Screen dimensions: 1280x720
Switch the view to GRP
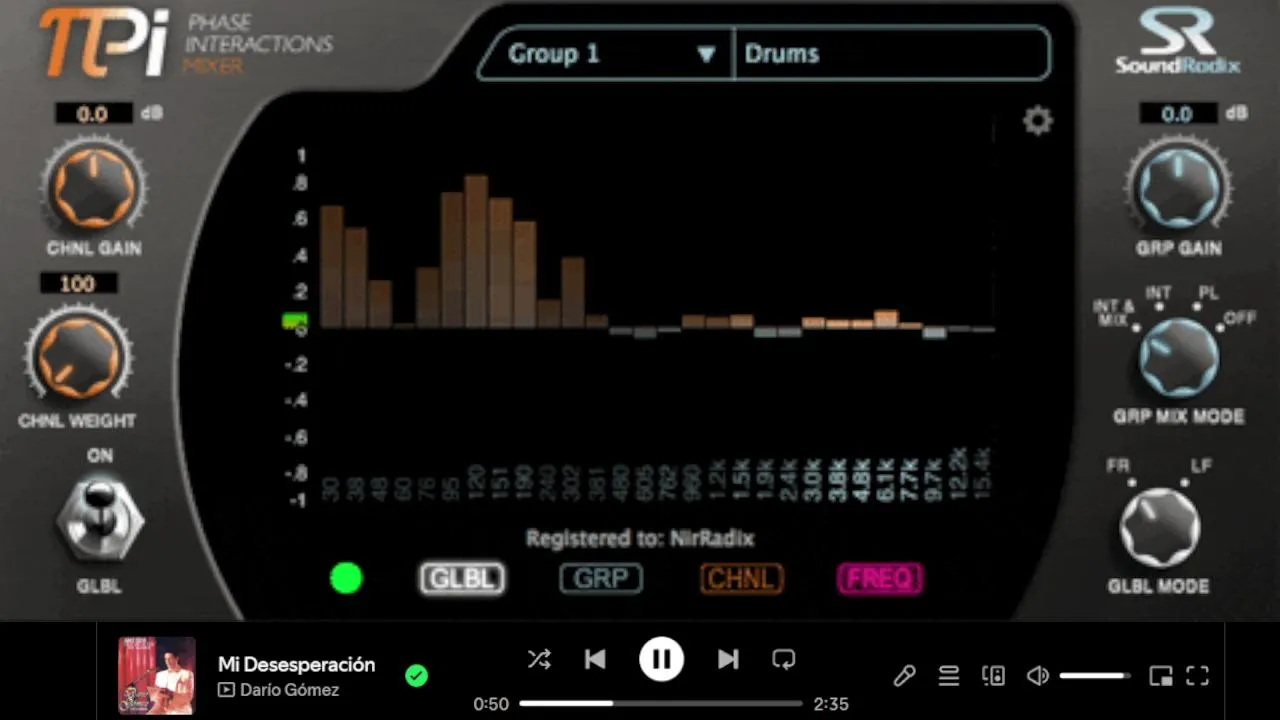[601, 578]
